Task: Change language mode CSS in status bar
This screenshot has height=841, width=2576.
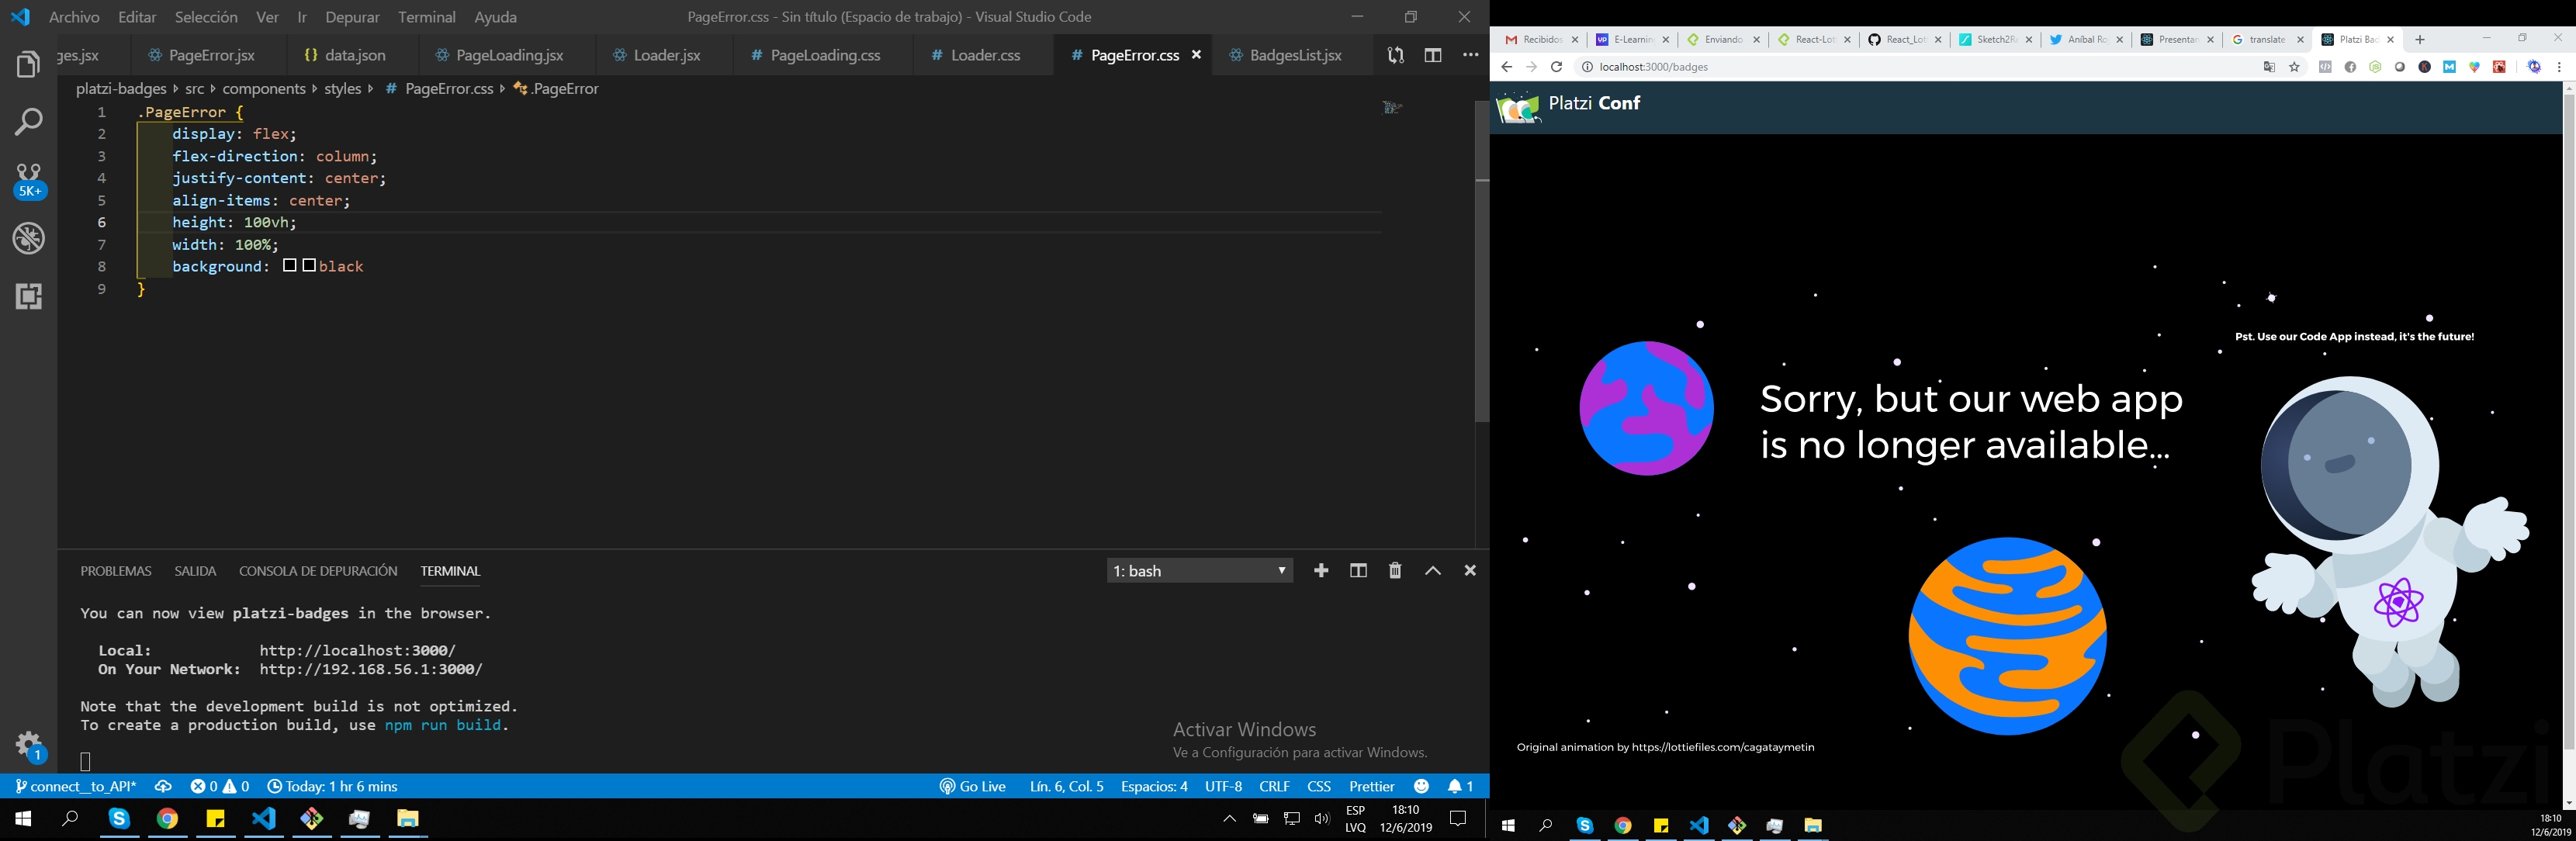Action: pos(1319,786)
